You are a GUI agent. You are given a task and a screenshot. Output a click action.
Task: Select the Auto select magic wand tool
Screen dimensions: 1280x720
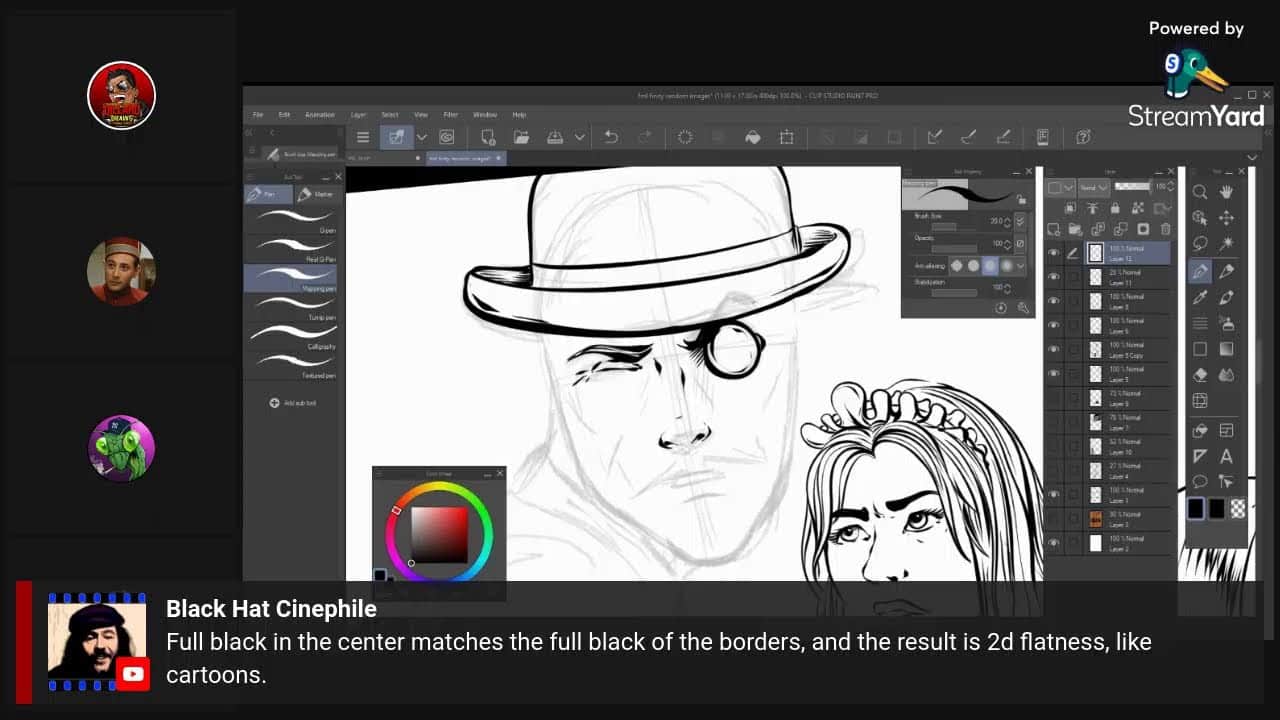(1226, 244)
